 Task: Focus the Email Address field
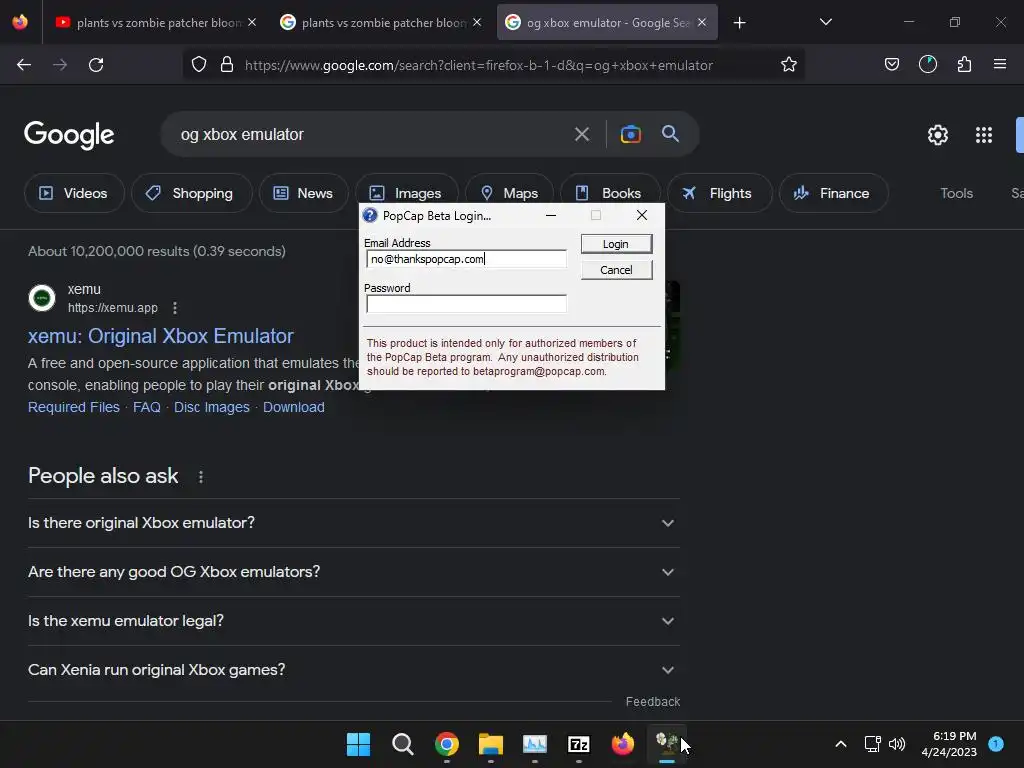[466, 259]
